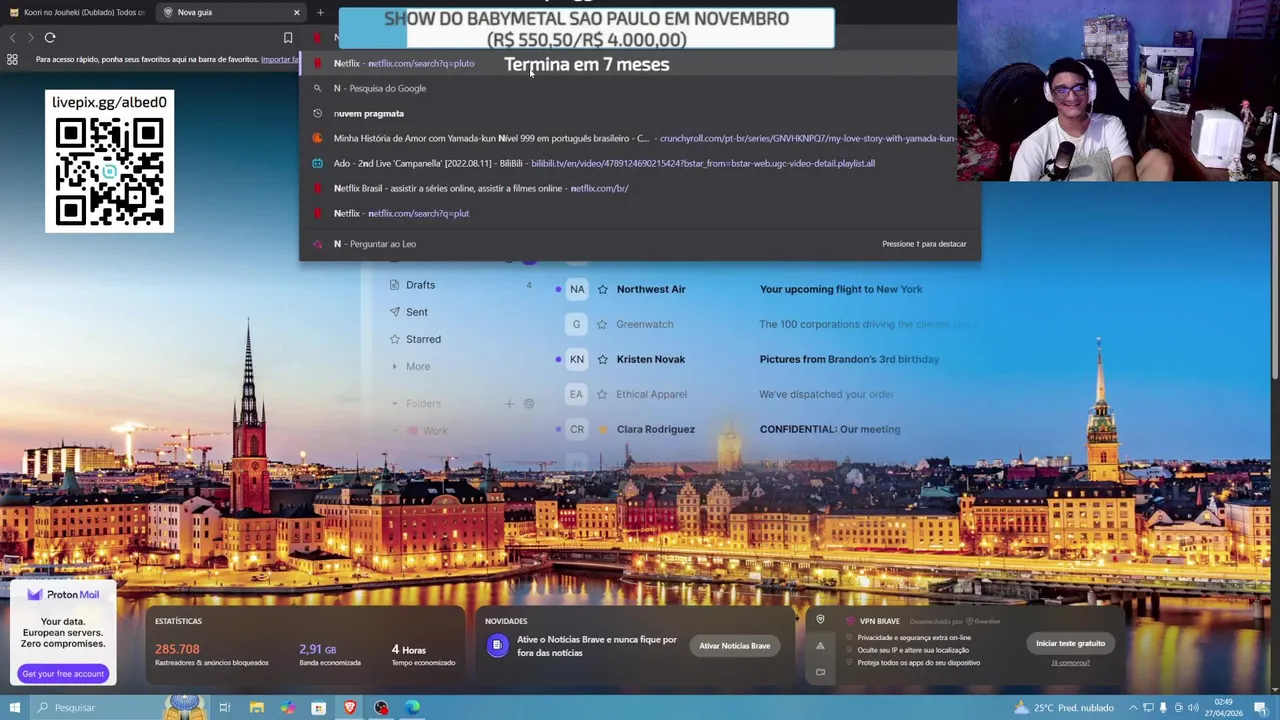Click Get your free account button
1280x720 pixels.
click(x=63, y=674)
